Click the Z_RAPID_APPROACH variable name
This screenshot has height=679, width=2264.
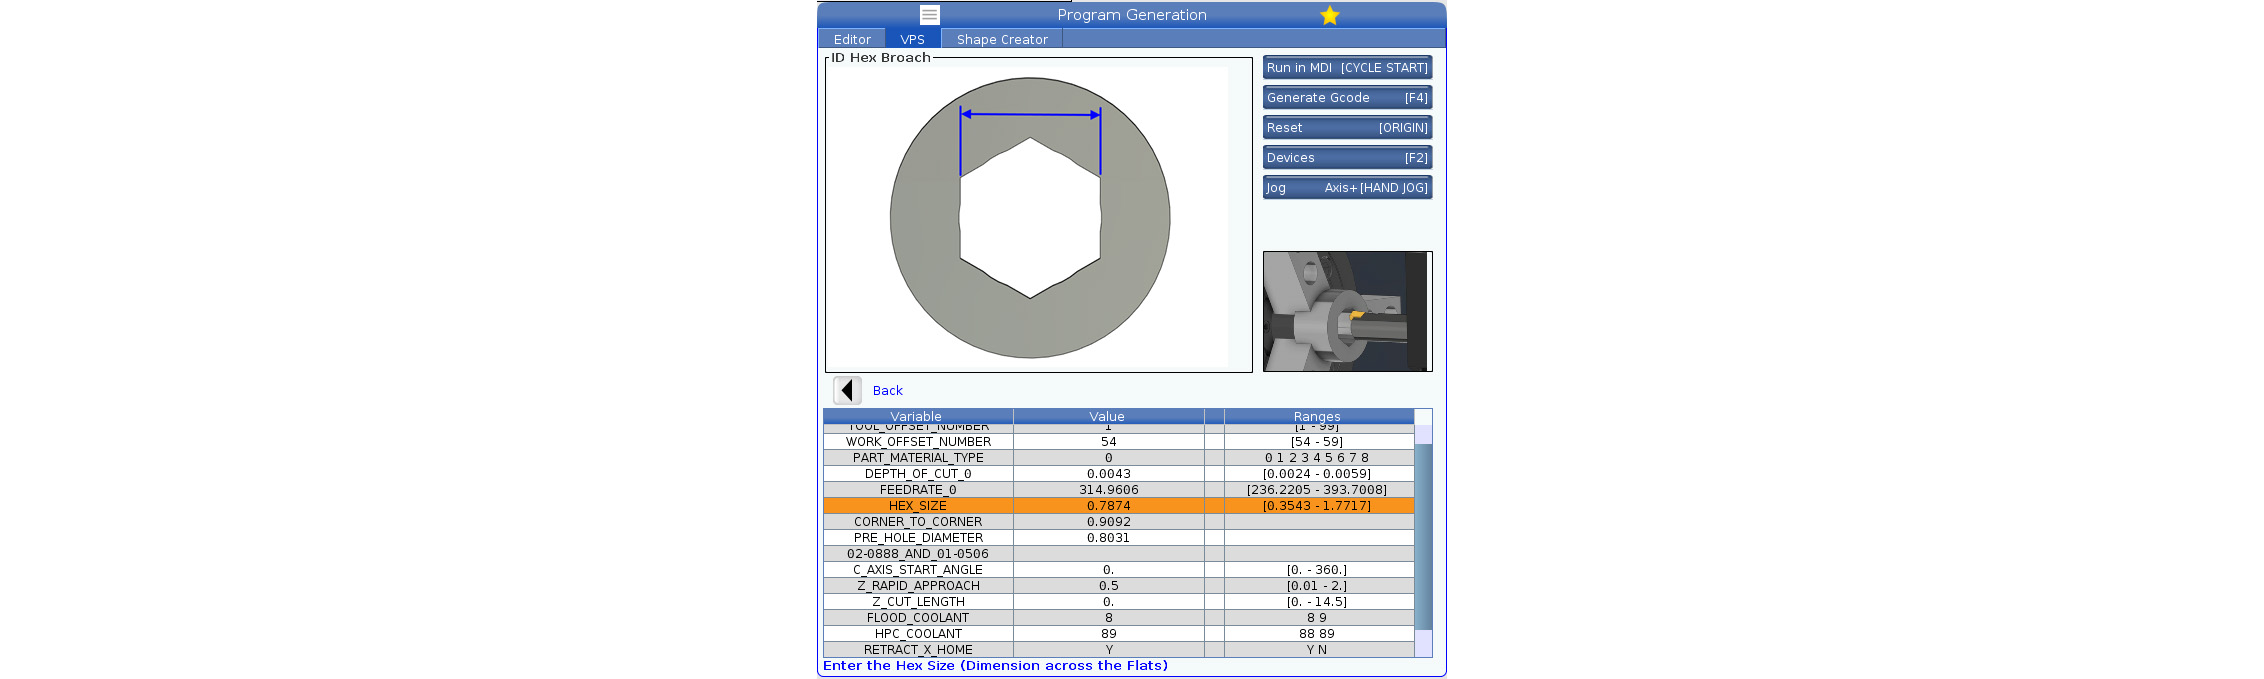tap(918, 586)
